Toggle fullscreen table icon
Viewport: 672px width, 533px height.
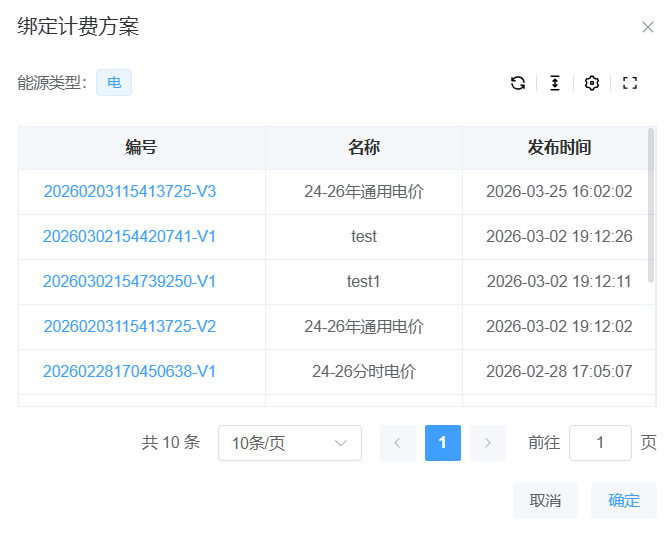click(630, 83)
